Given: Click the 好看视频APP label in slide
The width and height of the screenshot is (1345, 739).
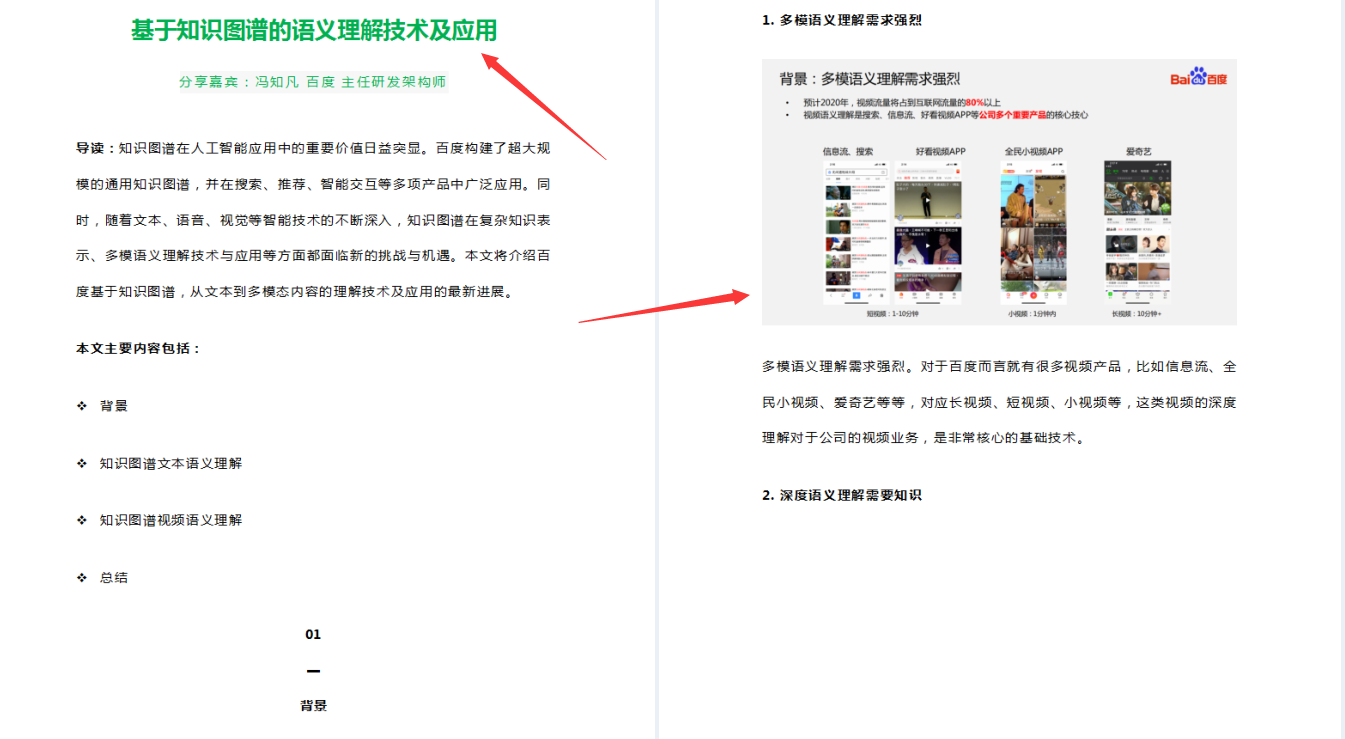Looking at the screenshot, I should click(941, 152).
